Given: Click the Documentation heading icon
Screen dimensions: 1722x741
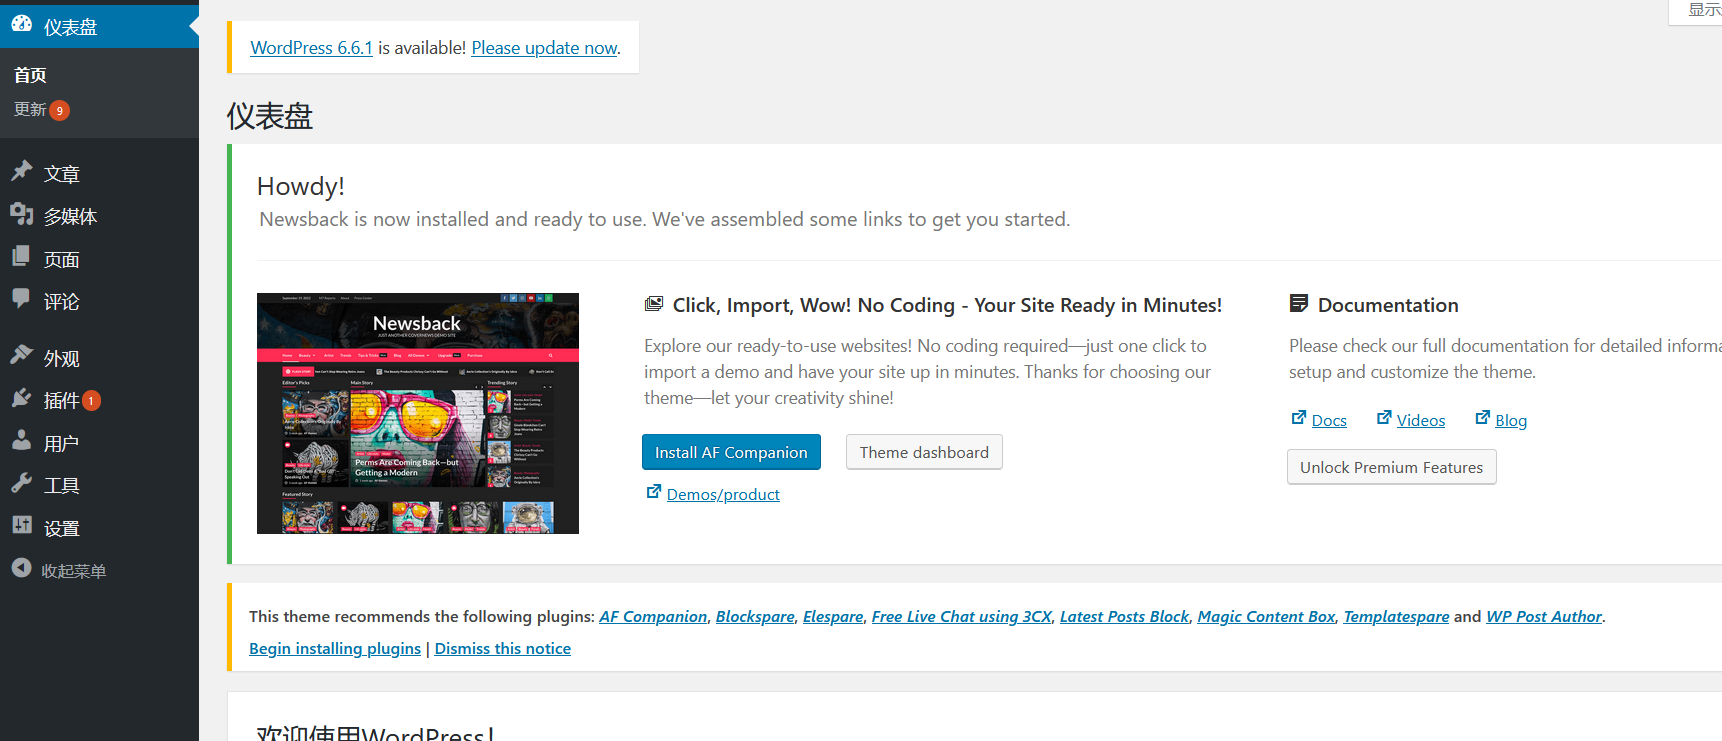Looking at the screenshot, I should coord(1299,304).
